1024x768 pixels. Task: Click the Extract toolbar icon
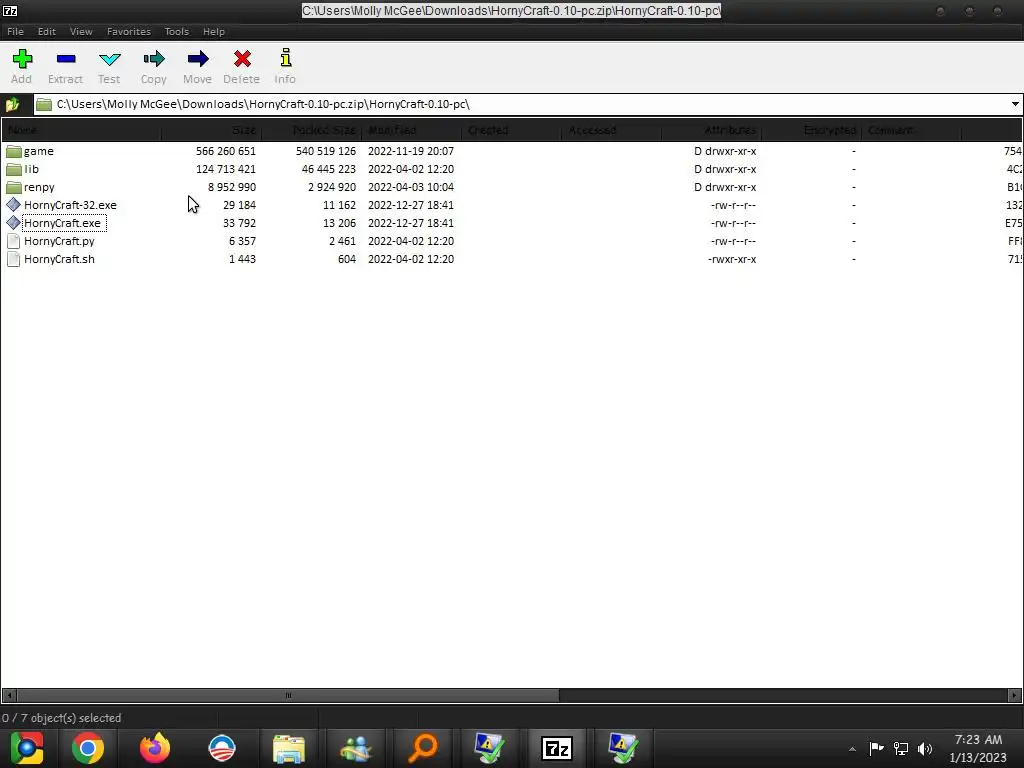click(66, 59)
